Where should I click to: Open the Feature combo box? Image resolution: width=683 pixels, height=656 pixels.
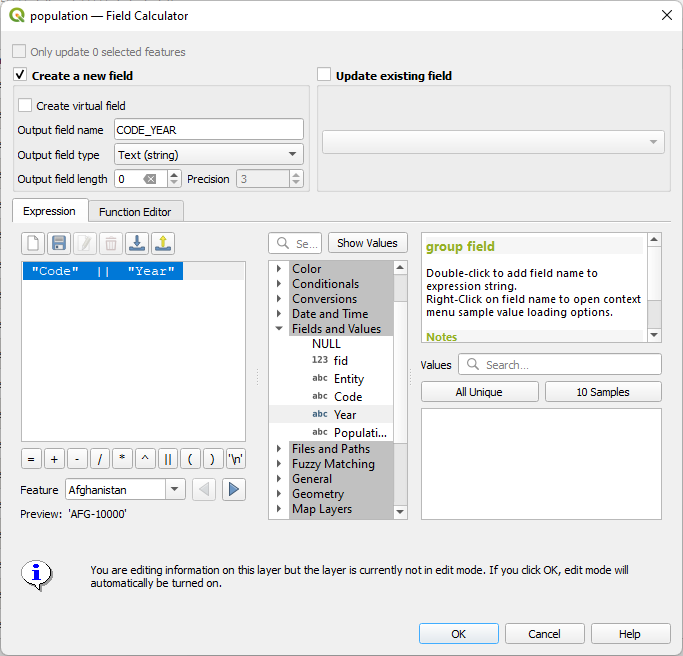point(125,490)
